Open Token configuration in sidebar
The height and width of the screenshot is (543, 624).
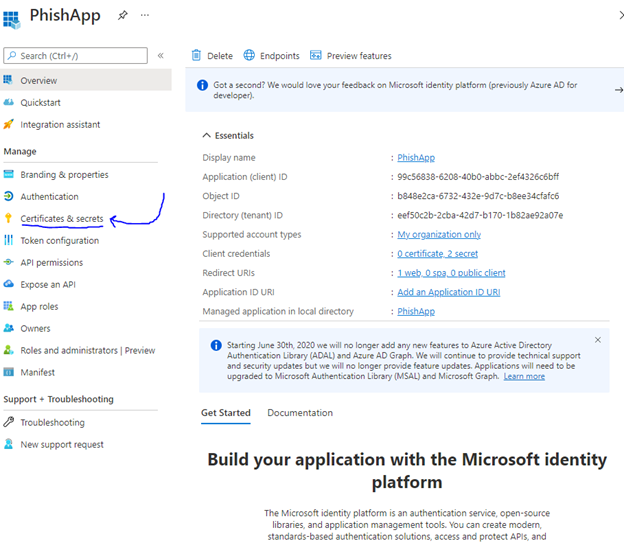59,241
